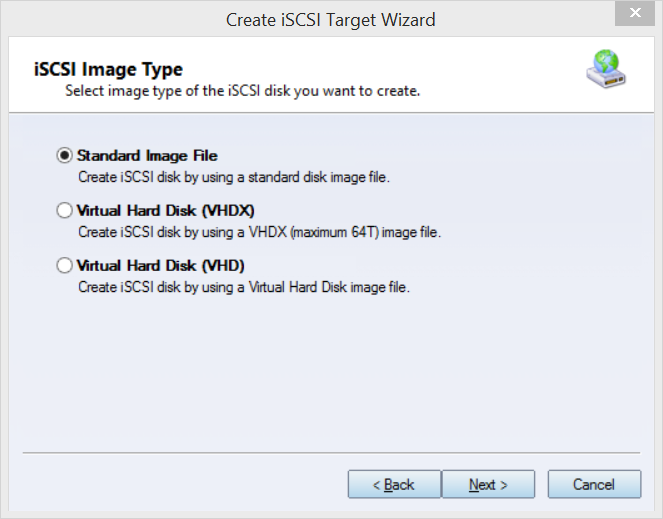Go to the previous step with Back
Screen dimensions: 663x519
click(394, 484)
